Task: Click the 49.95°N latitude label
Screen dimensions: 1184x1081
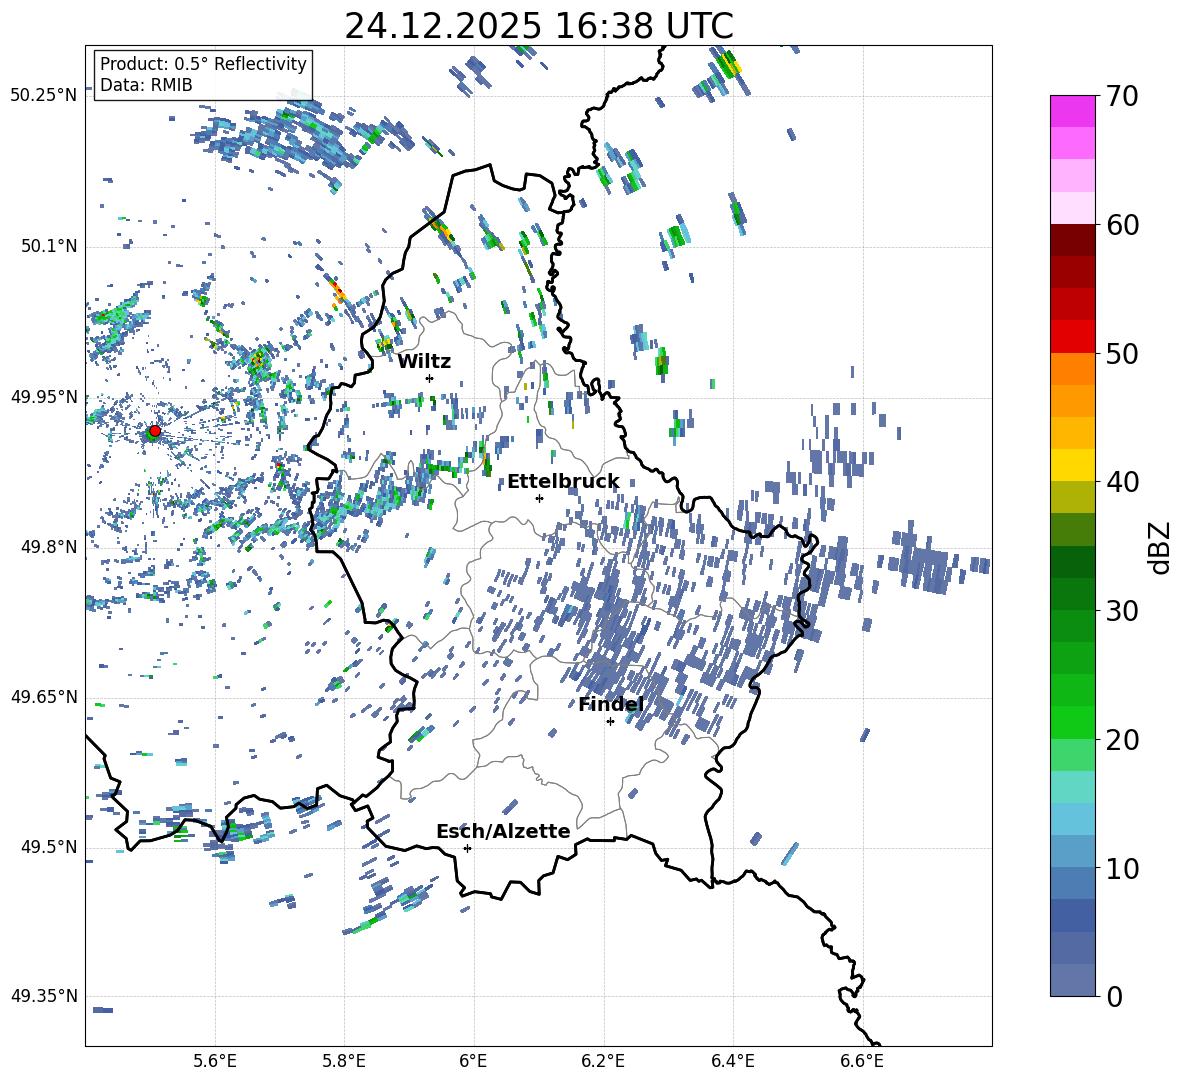Action: pyautogui.click(x=44, y=397)
